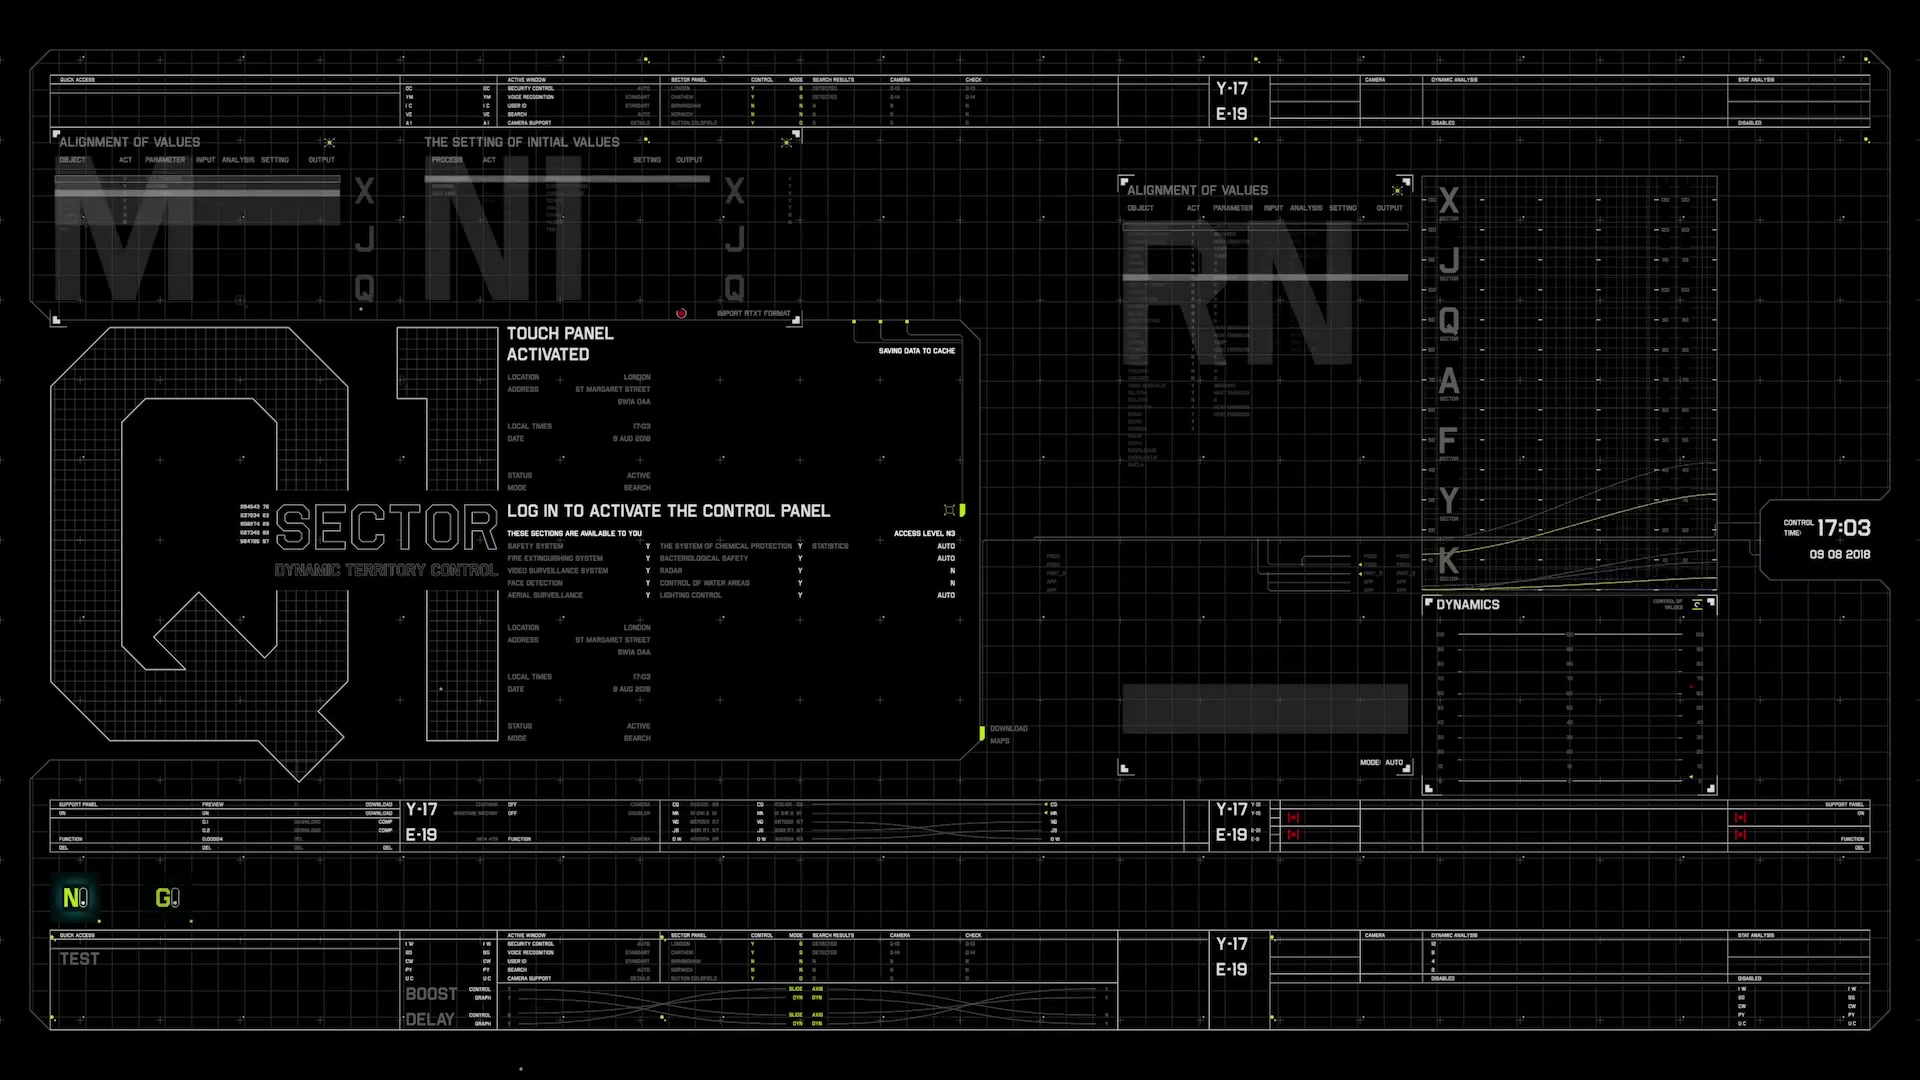Screen dimensions: 1920x1080
Task: Open Aerial Surveillance section
Action: click(x=545, y=595)
